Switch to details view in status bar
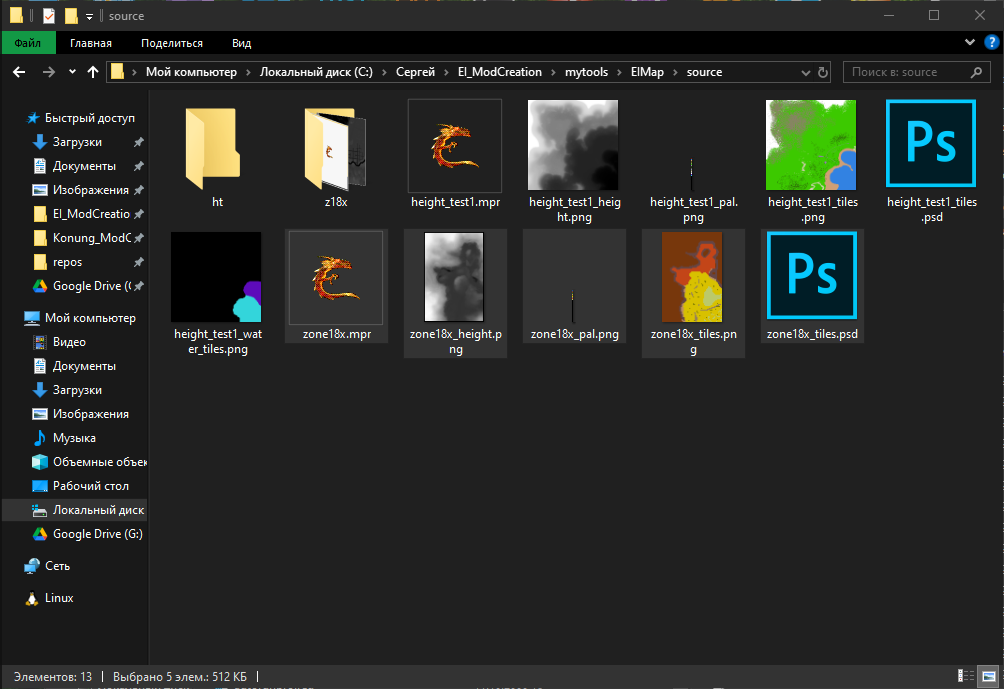Image resolution: width=1004 pixels, height=689 pixels. coord(966,676)
